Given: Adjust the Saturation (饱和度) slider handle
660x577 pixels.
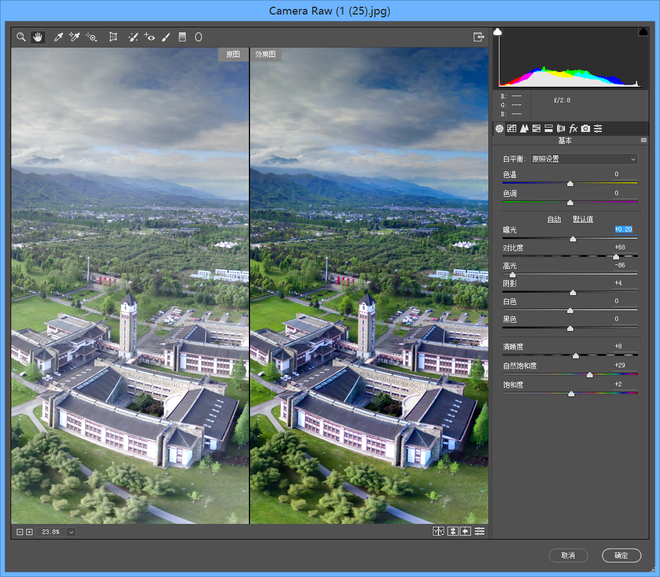Looking at the screenshot, I should pyautogui.click(x=571, y=394).
